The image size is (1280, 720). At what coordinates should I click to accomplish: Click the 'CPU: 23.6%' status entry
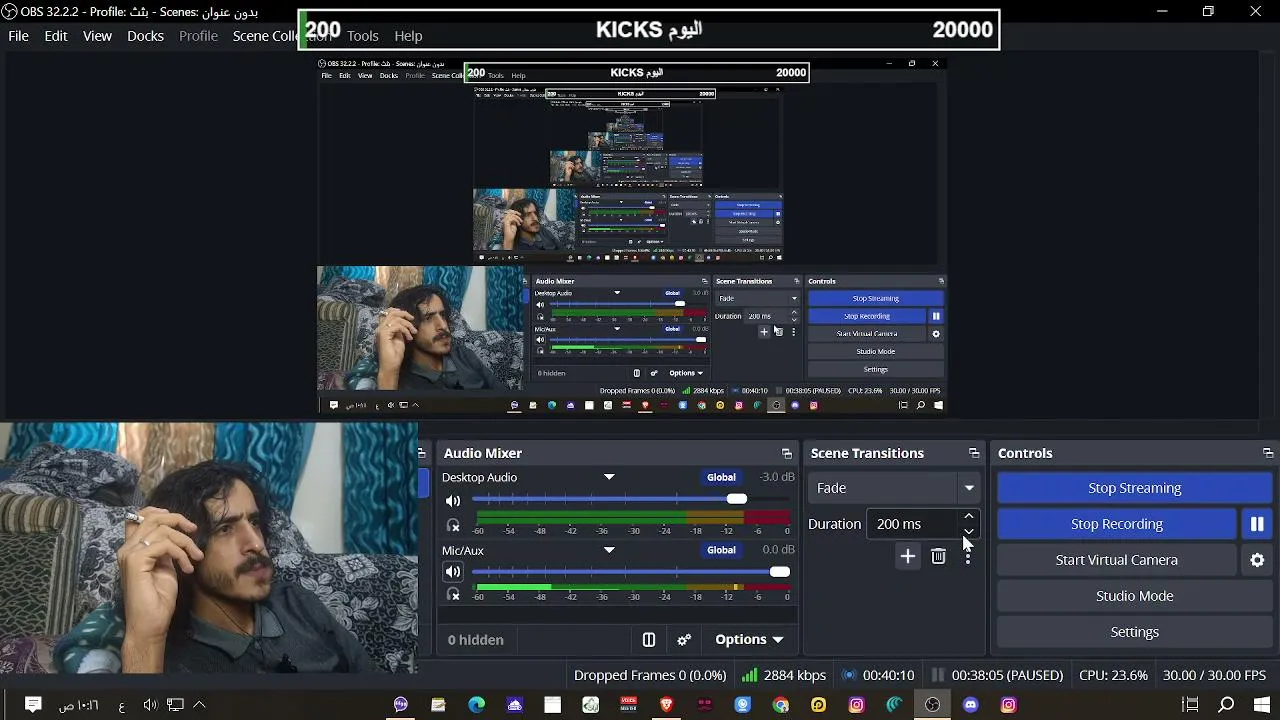coord(1113,675)
